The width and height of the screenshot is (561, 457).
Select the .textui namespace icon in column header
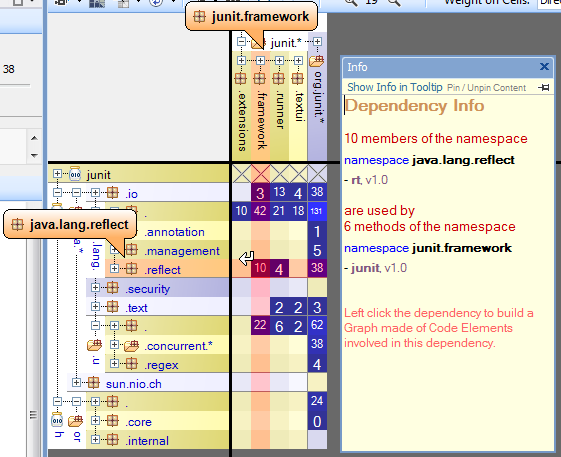(298, 78)
